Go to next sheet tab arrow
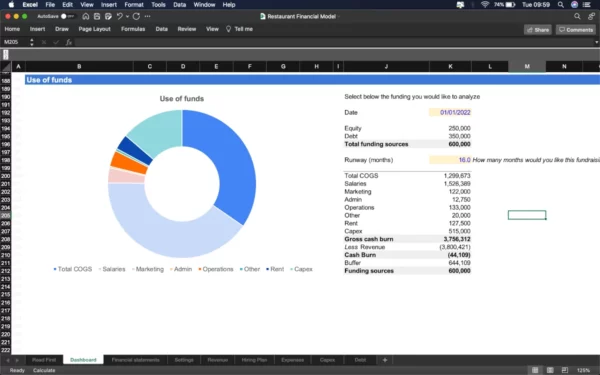The image size is (600, 375). [17, 360]
